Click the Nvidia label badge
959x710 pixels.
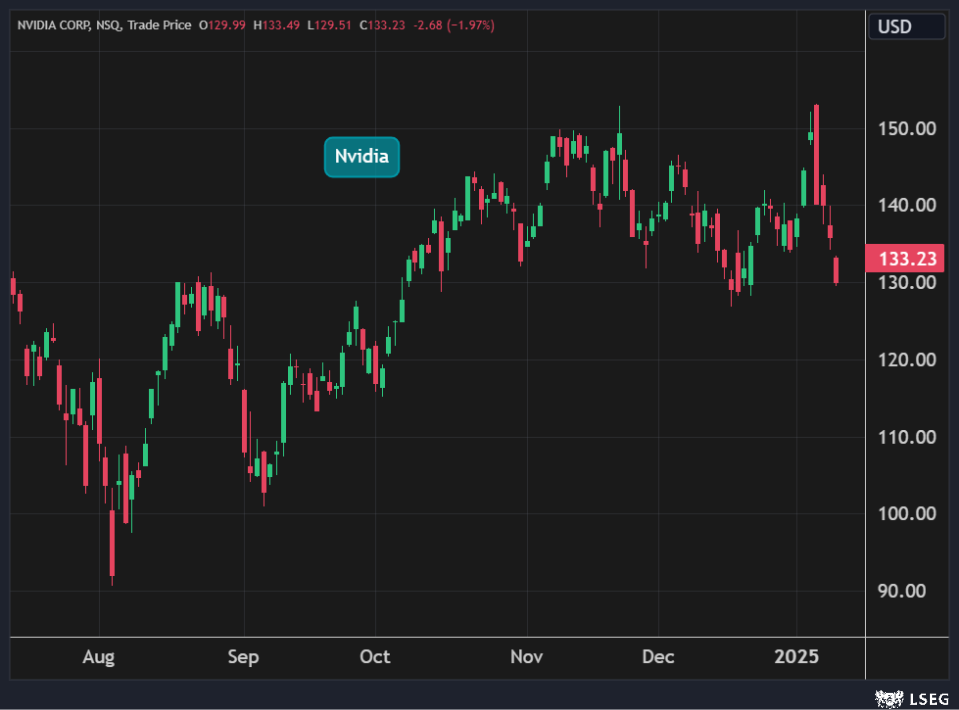tap(361, 157)
